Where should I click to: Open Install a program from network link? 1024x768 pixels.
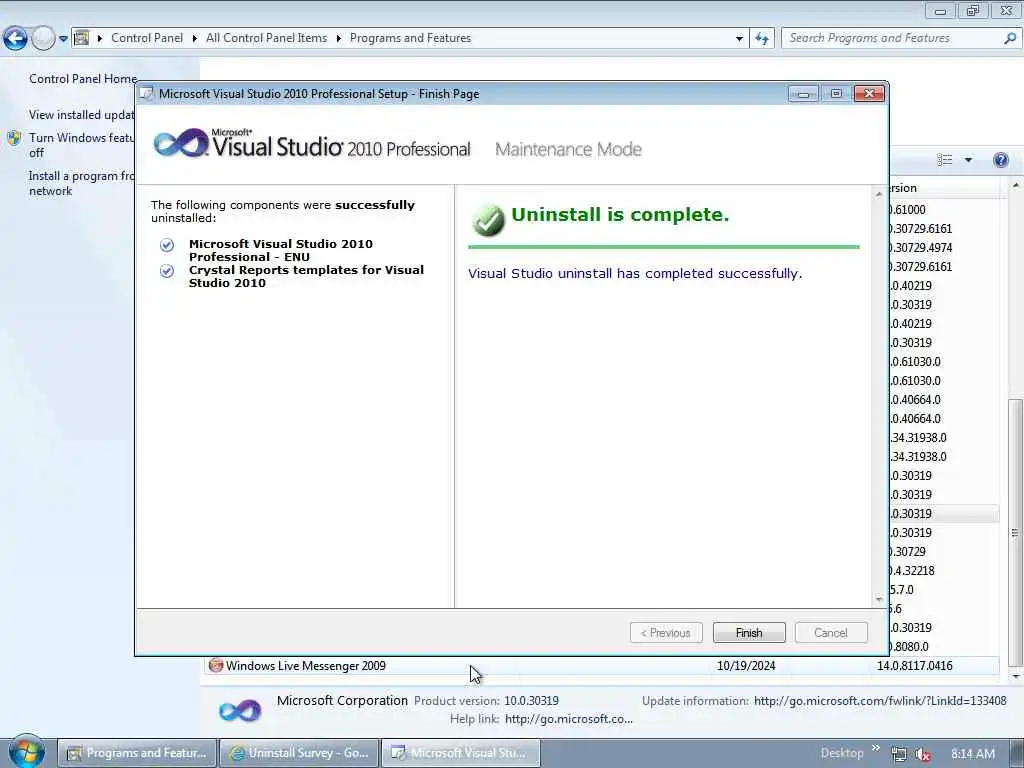tap(81, 184)
